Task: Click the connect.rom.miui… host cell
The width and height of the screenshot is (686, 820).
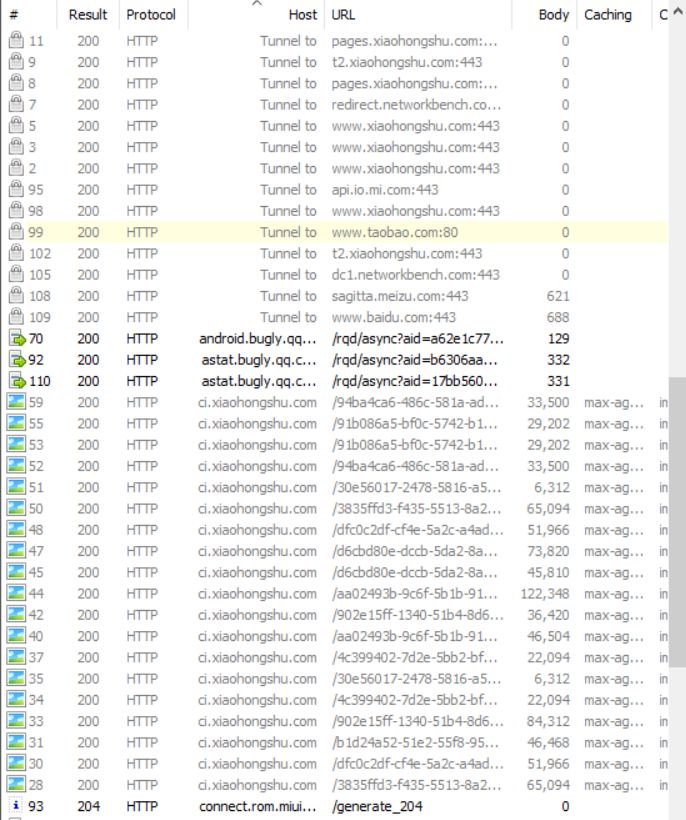Action: pos(258,806)
